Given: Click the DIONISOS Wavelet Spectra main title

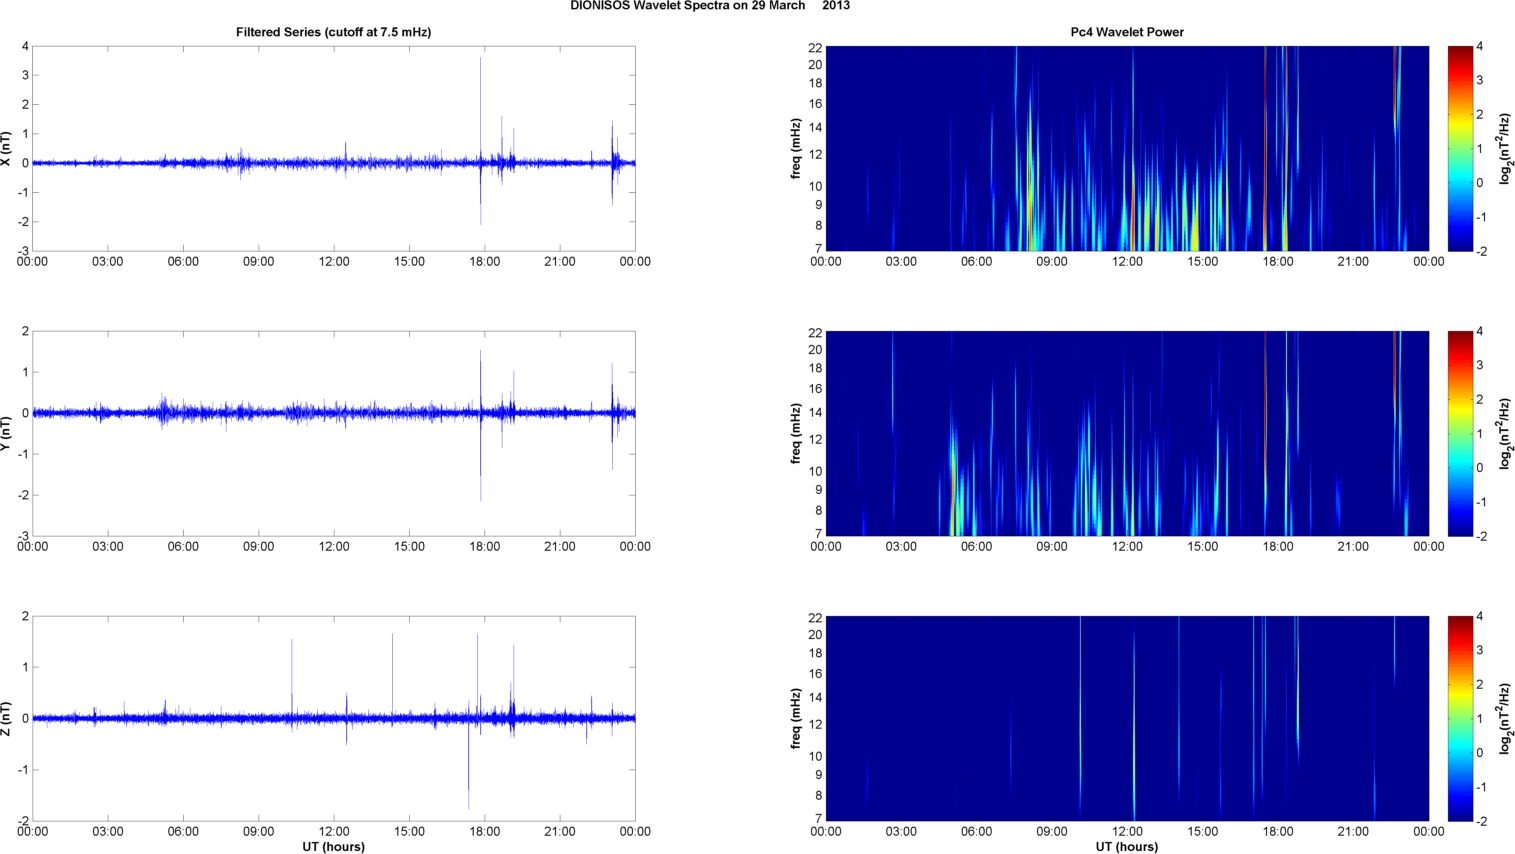Looking at the screenshot, I should pyautogui.click(x=709, y=6).
